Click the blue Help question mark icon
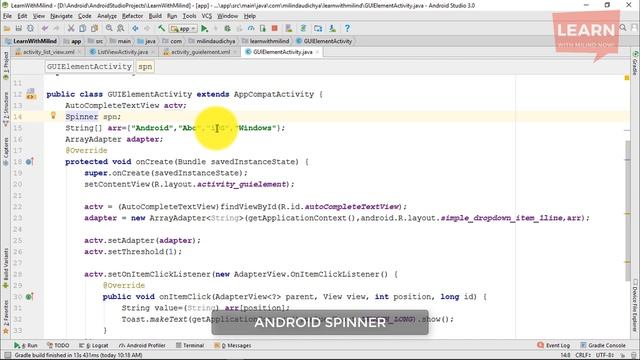Viewport: 640px width, 360px height. [x=347, y=29]
